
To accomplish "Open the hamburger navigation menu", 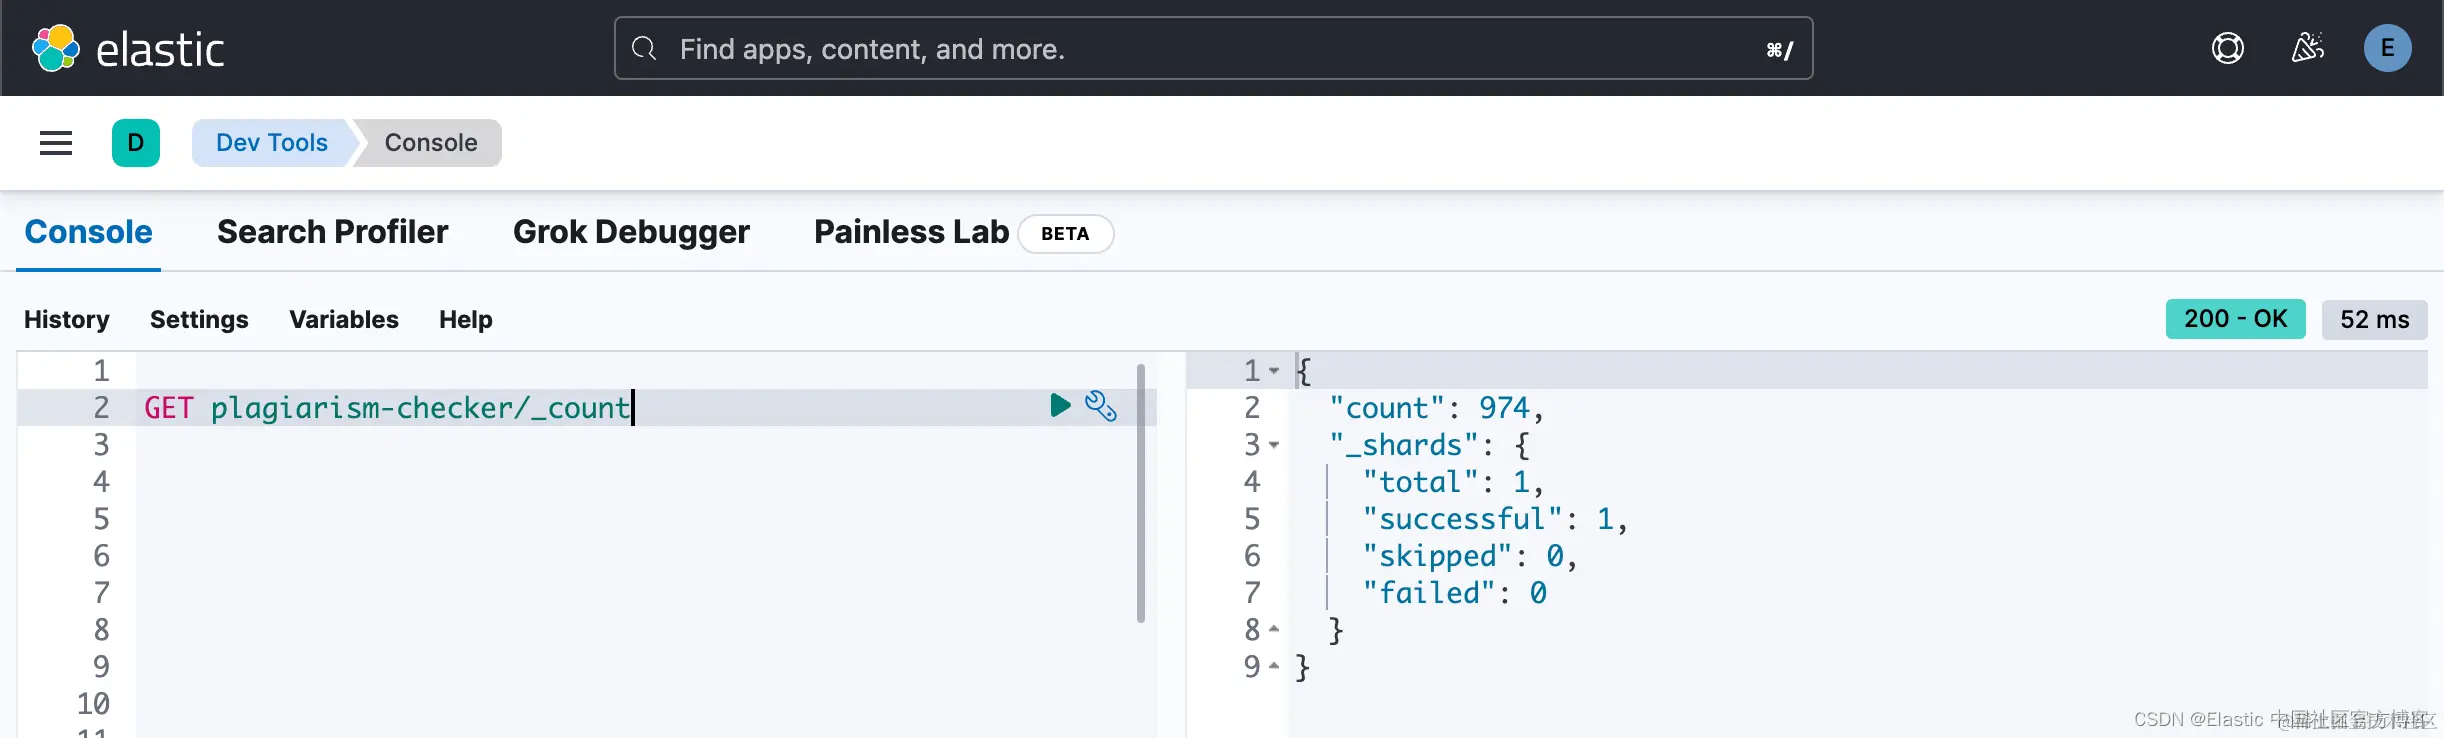I will coord(56,143).
